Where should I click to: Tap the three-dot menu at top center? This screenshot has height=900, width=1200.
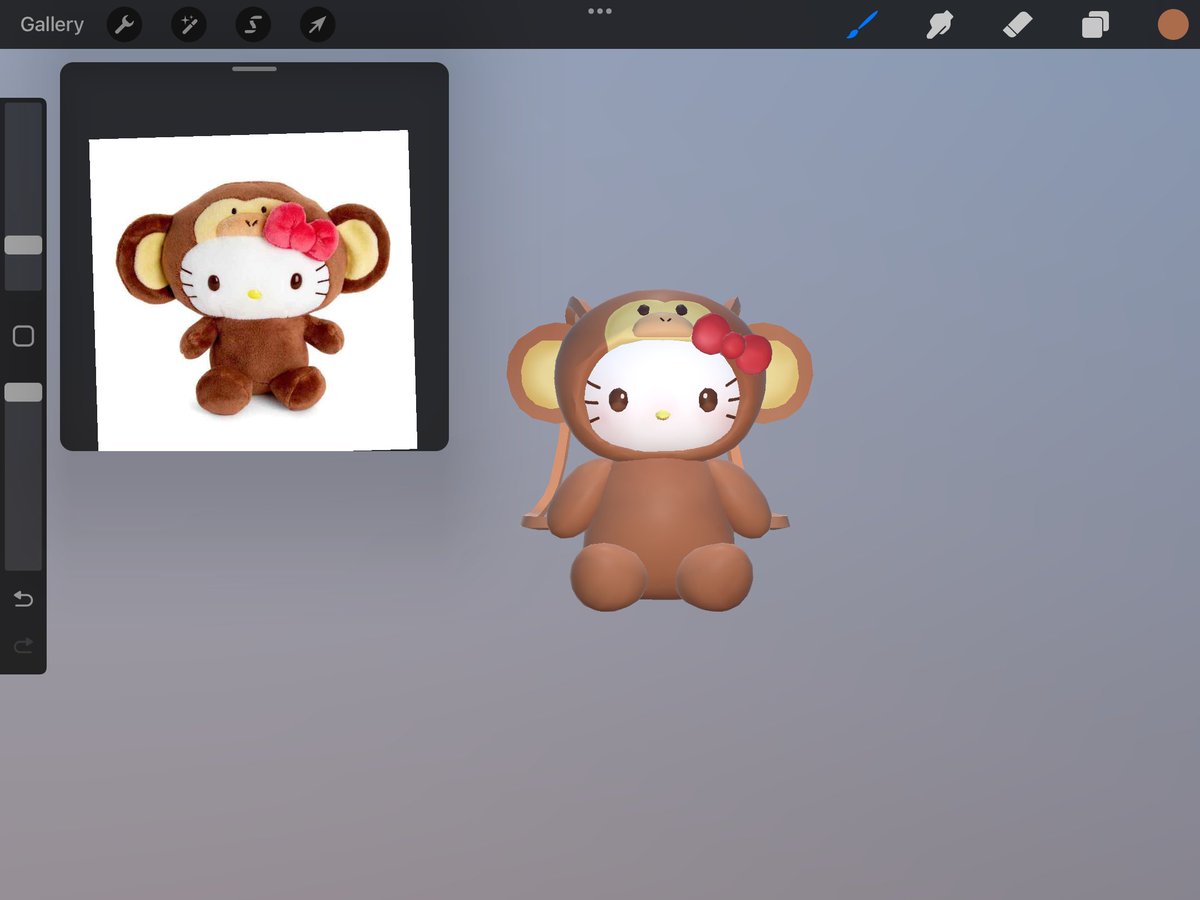click(600, 11)
